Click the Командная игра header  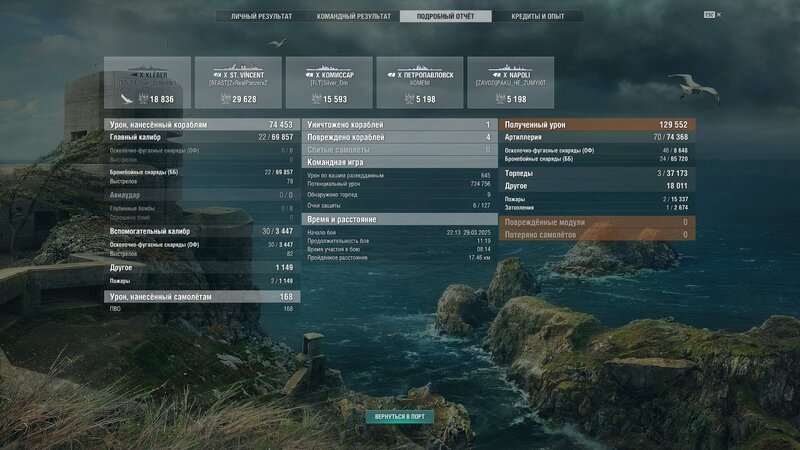click(x=399, y=162)
